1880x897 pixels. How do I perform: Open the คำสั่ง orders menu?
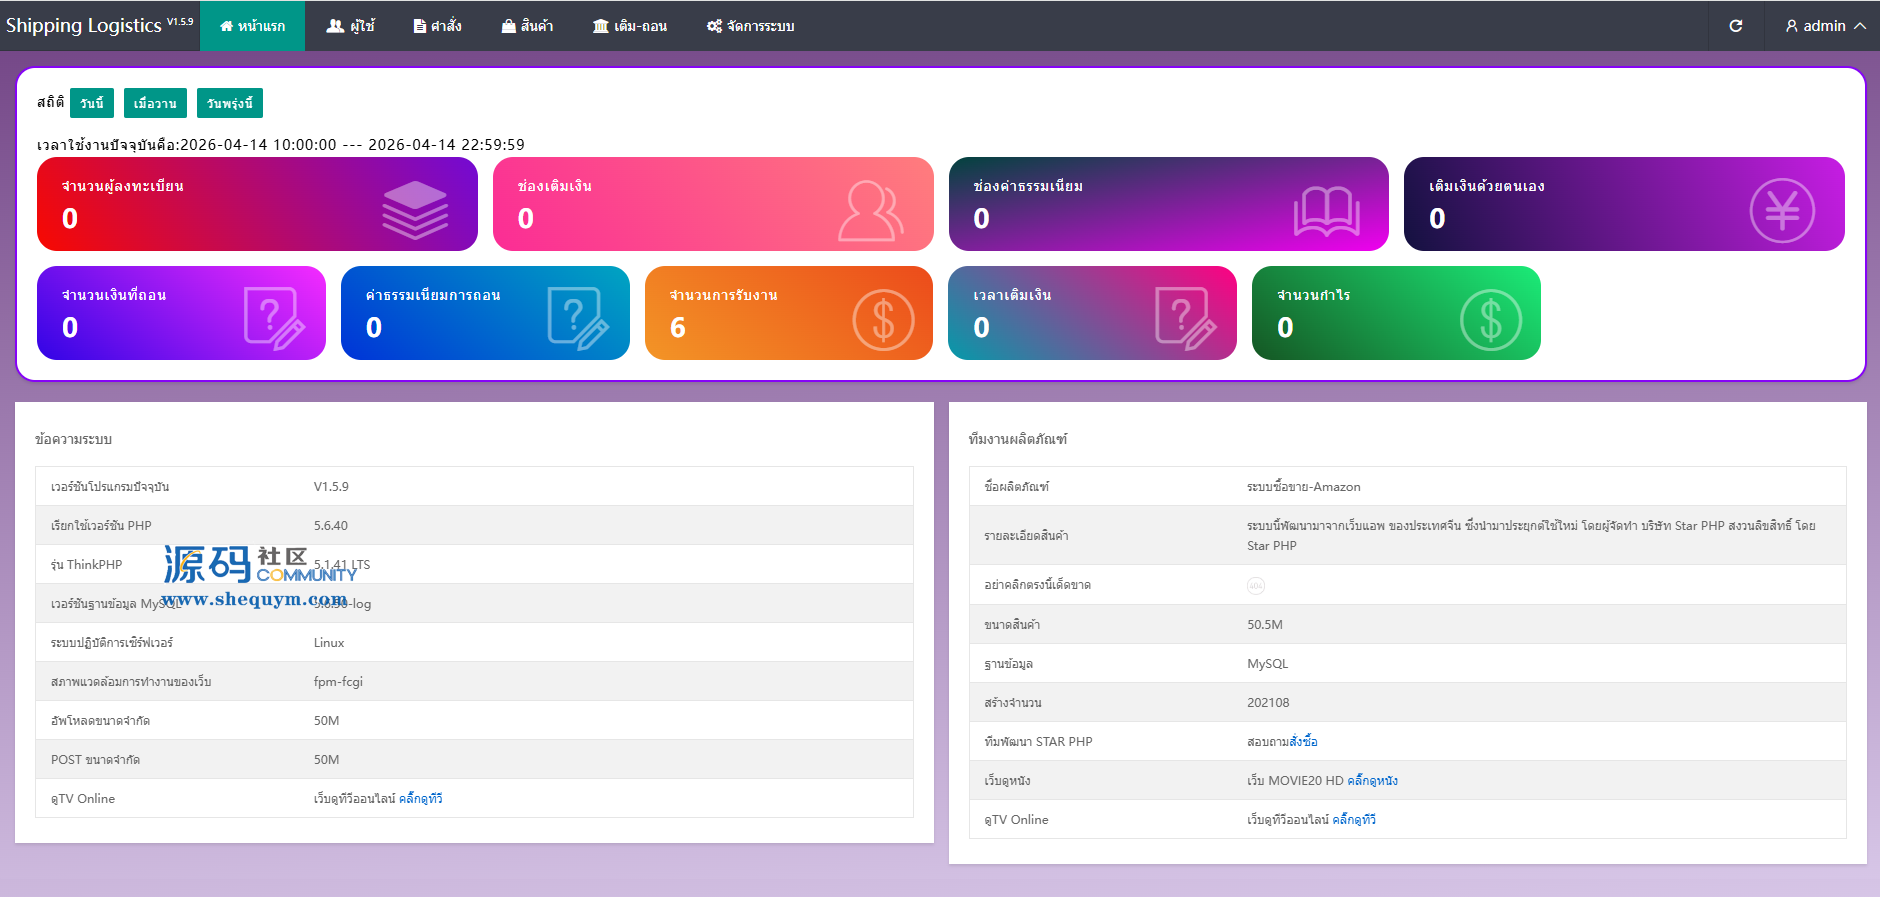click(437, 26)
